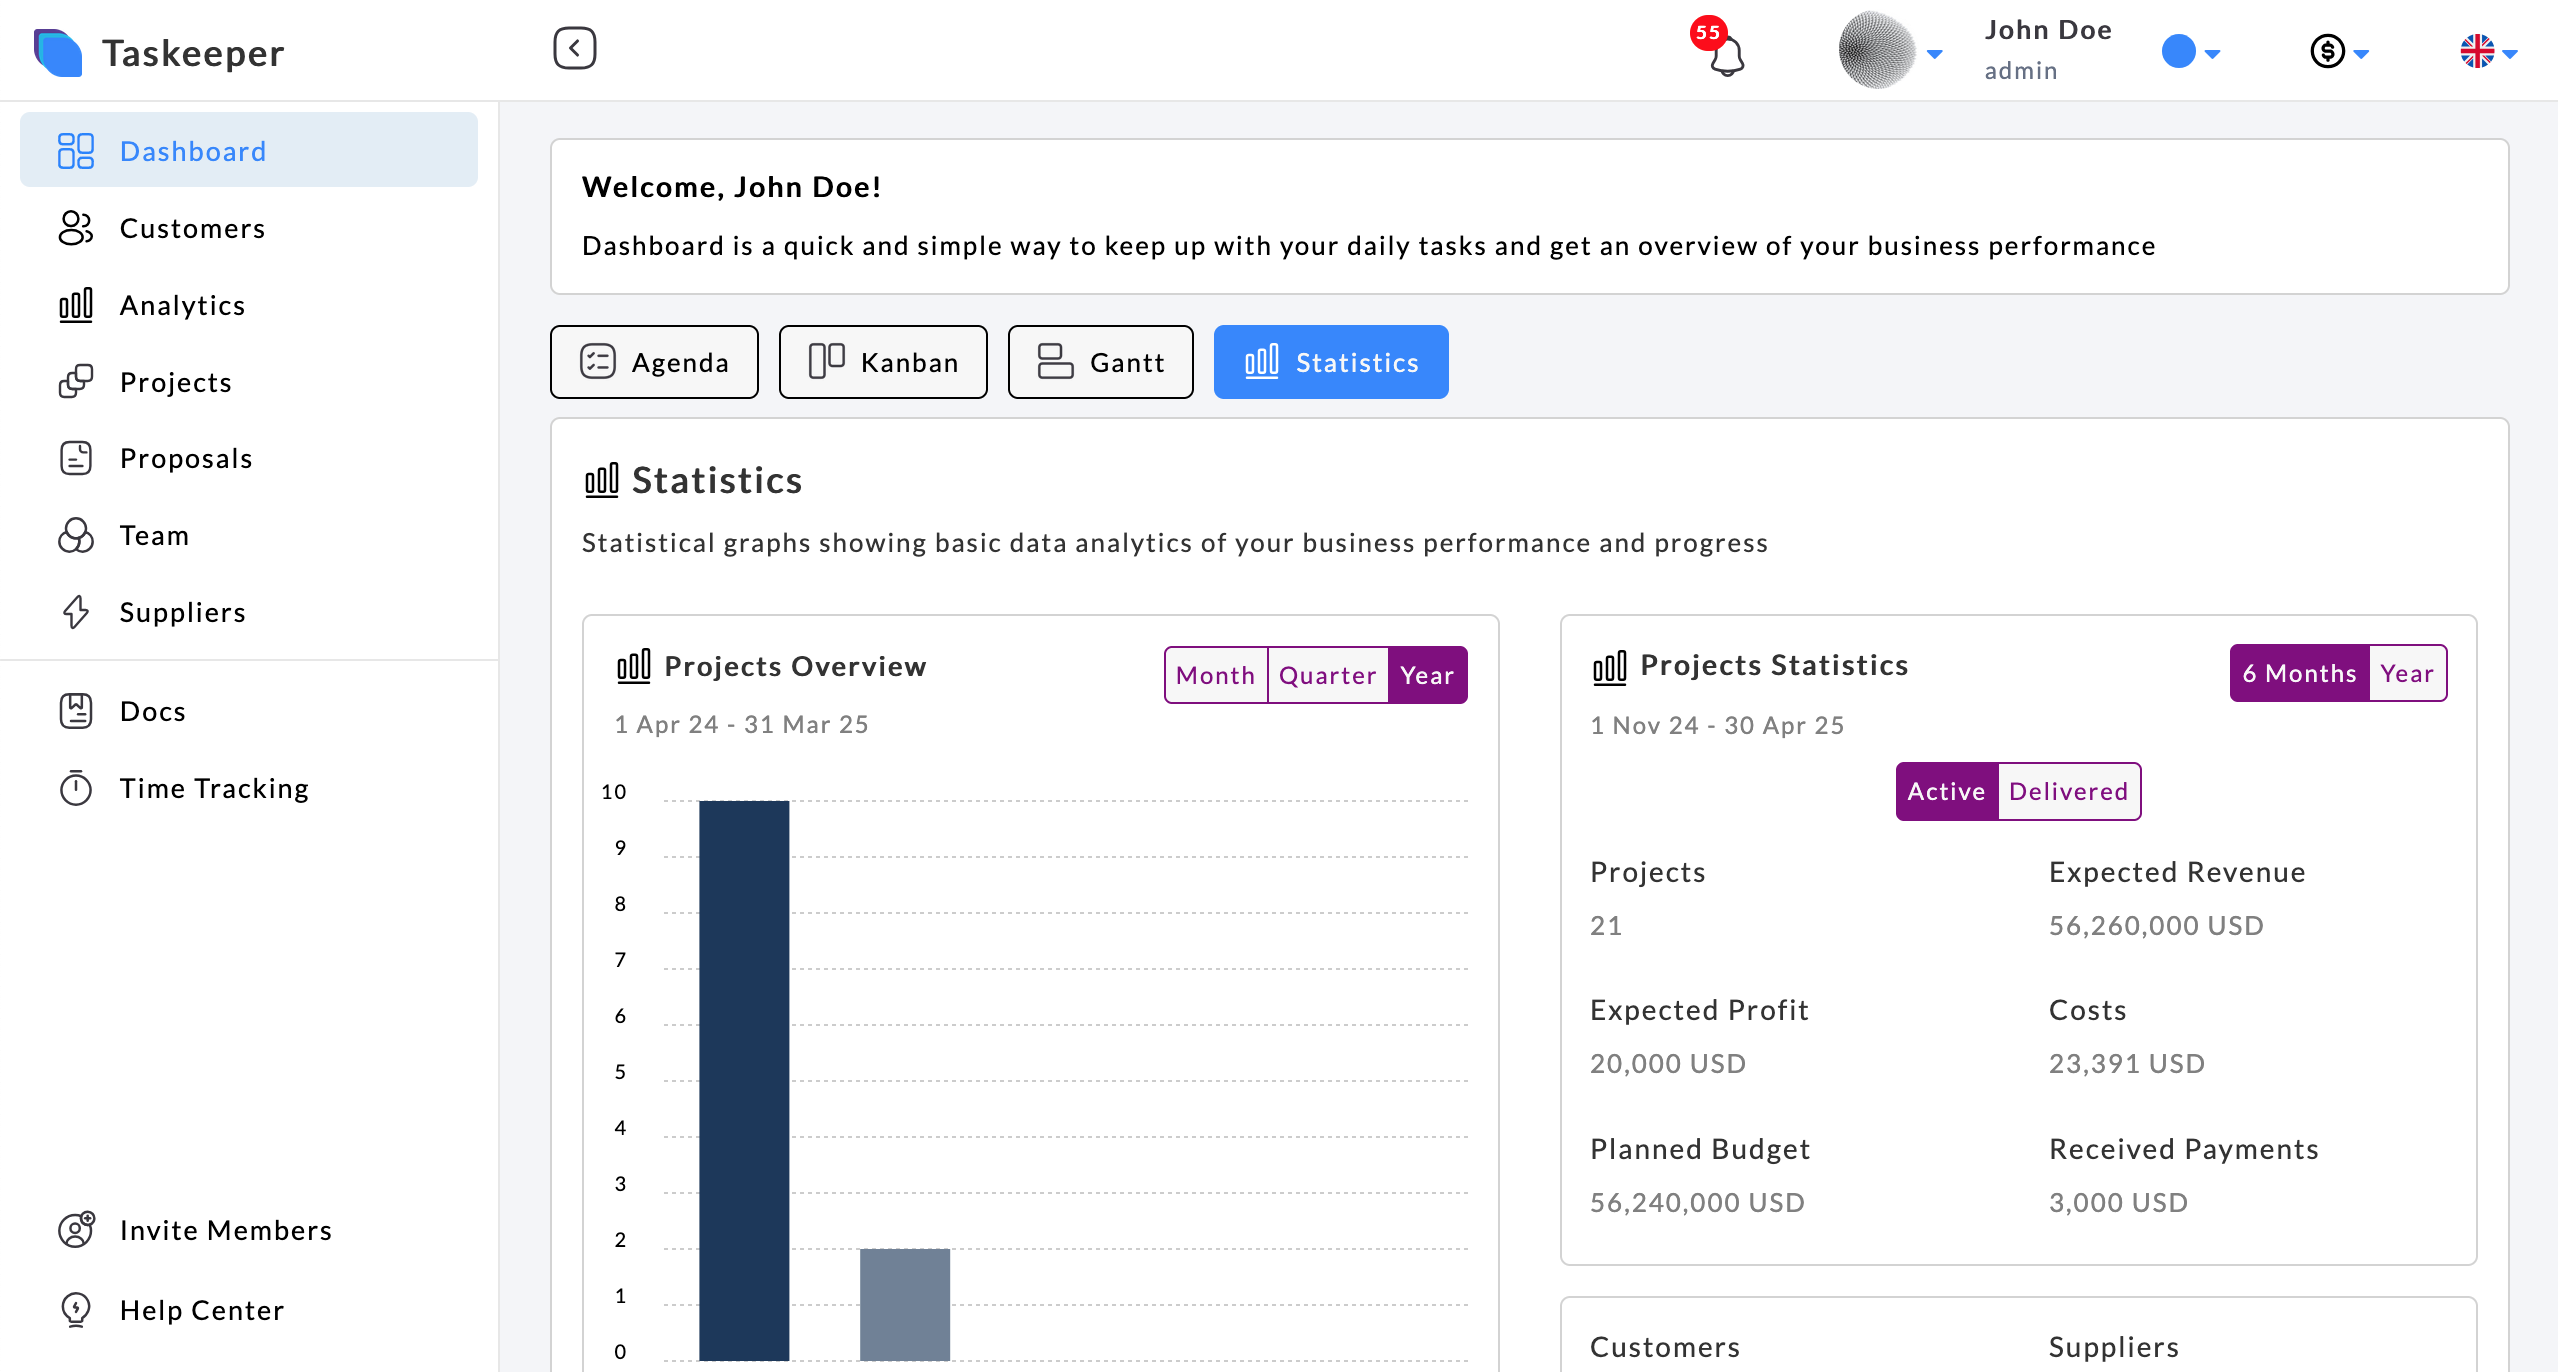
Task: Open the currency dollar dropdown
Action: pyautogui.click(x=2338, y=52)
